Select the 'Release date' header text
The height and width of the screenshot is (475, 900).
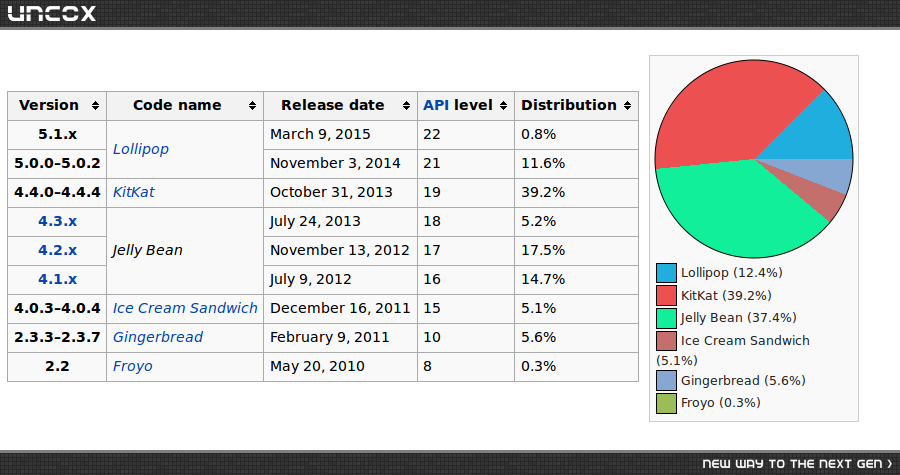pos(332,106)
